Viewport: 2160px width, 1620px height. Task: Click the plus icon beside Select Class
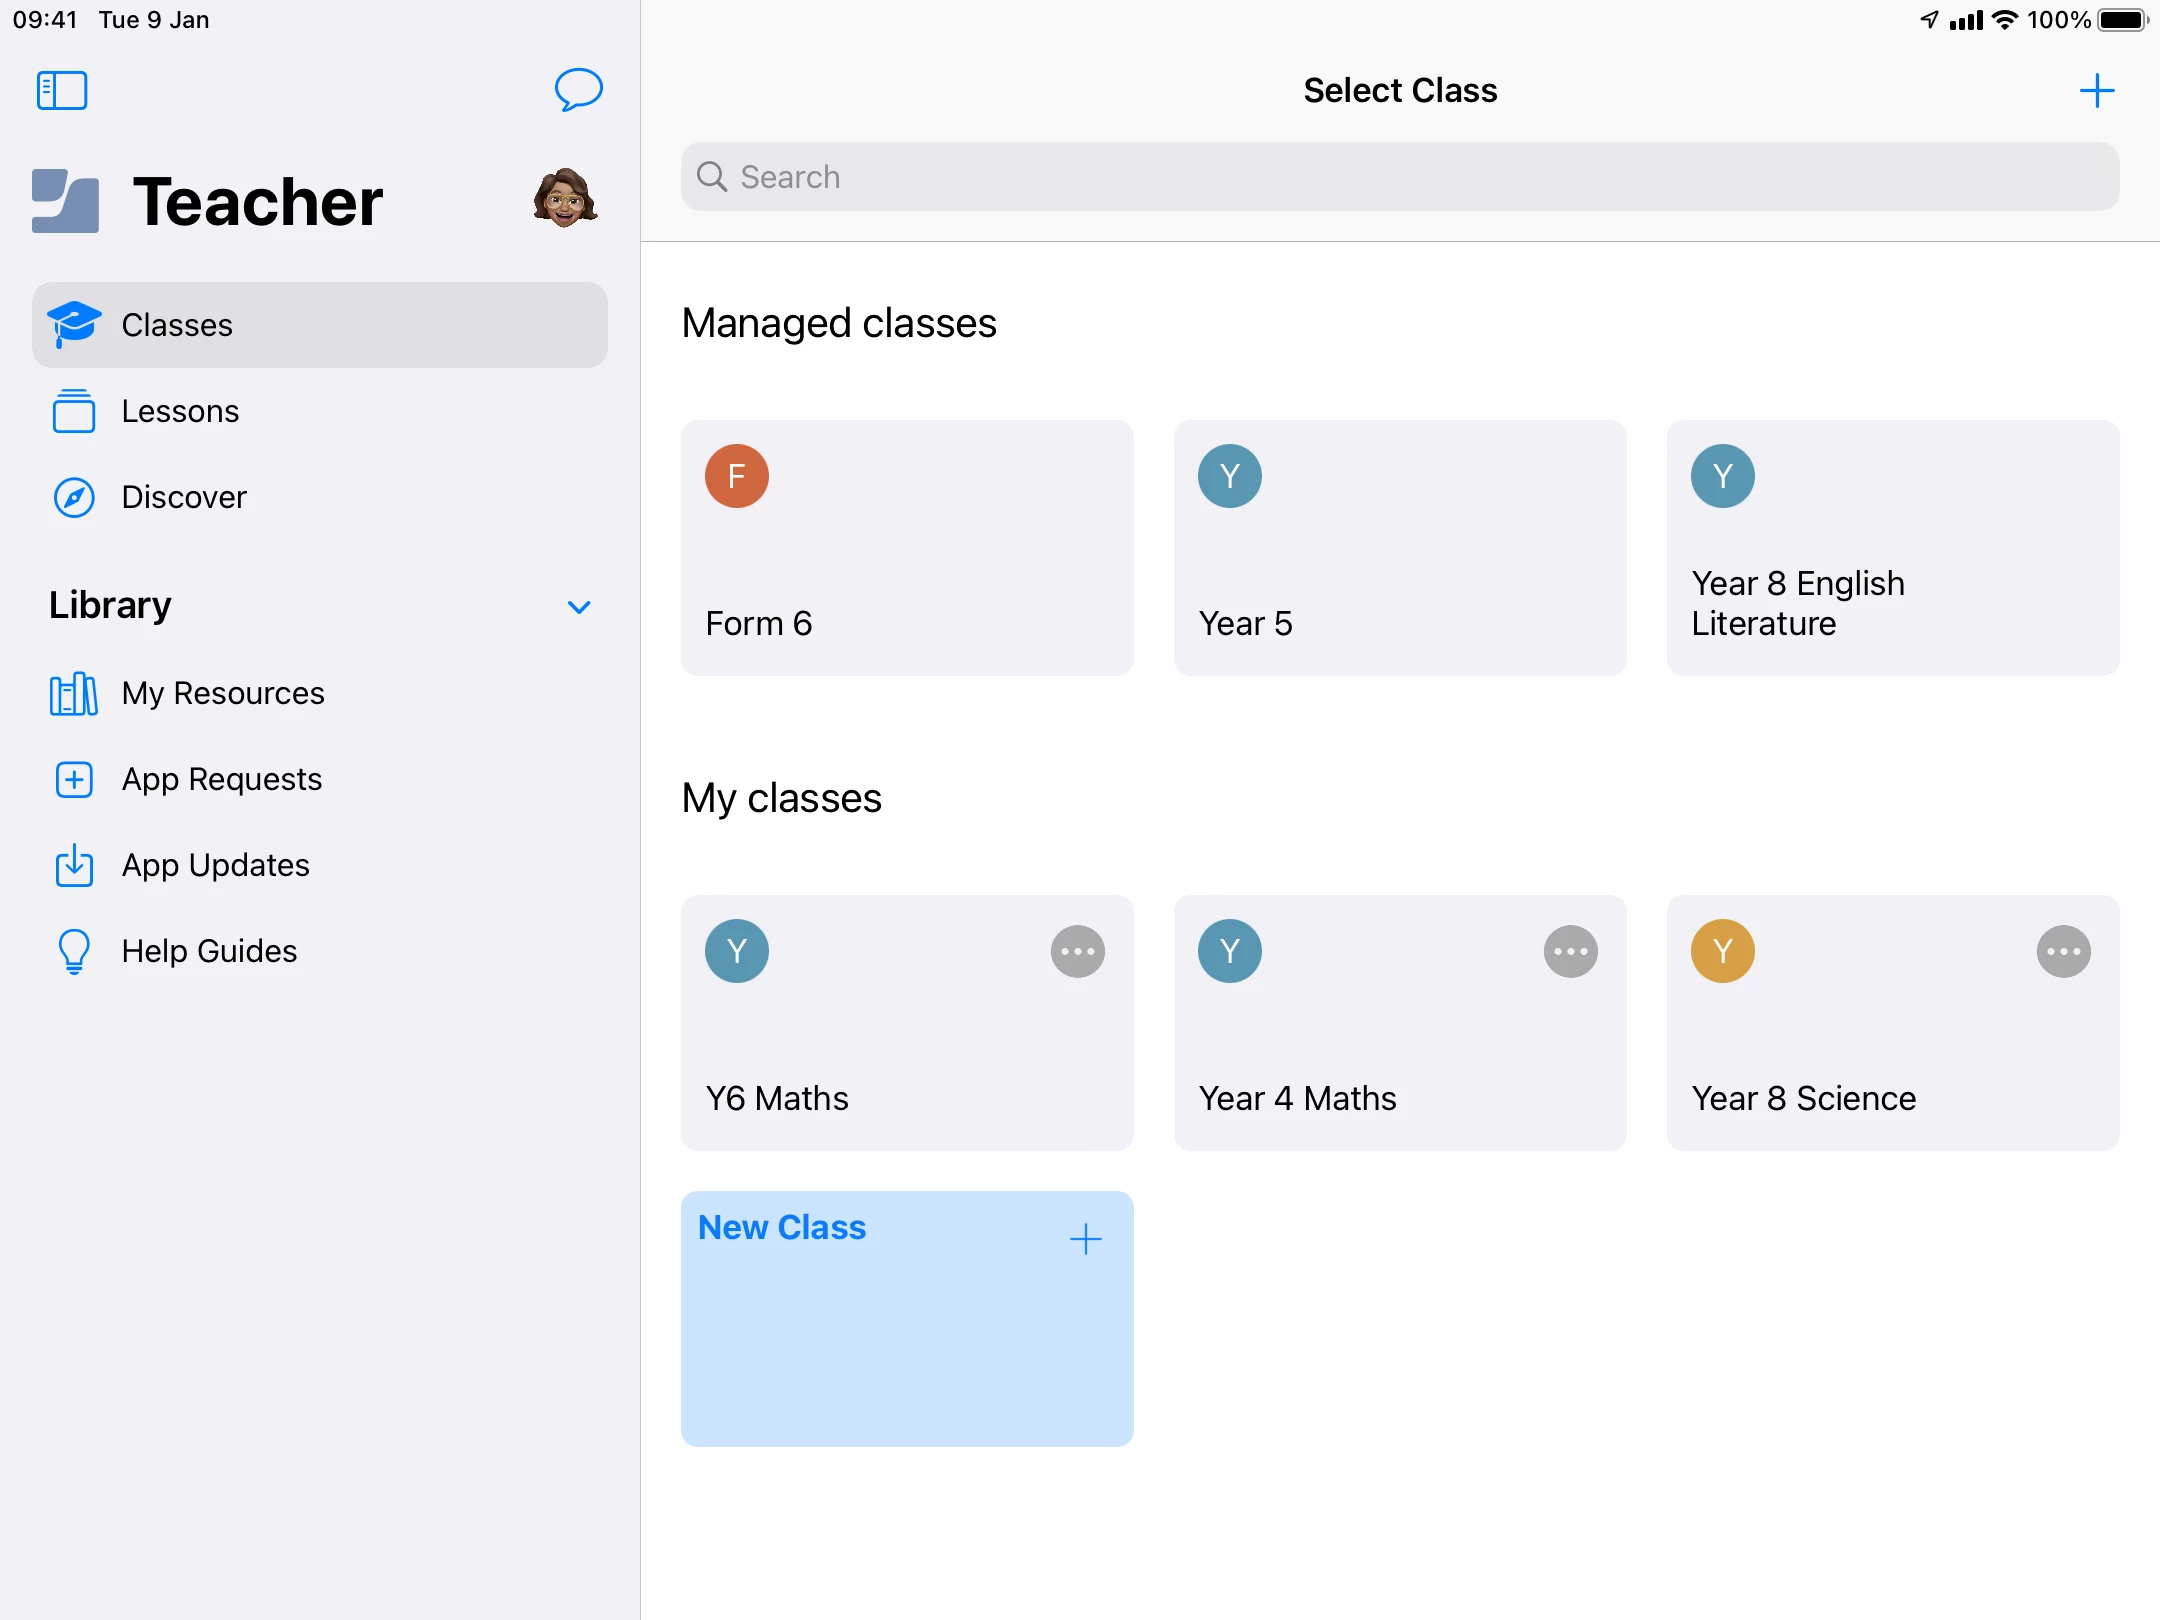(x=2096, y=91)
